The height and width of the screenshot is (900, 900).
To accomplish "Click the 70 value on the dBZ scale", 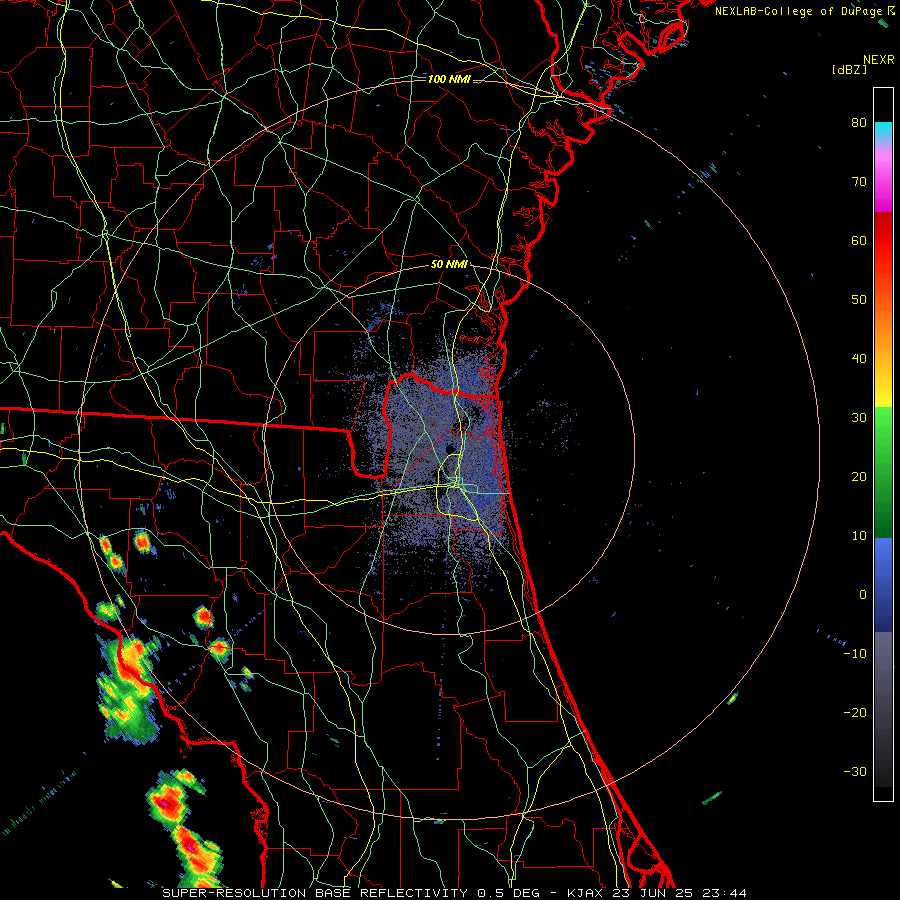I will pyautogui.click(x=859, y=182).
